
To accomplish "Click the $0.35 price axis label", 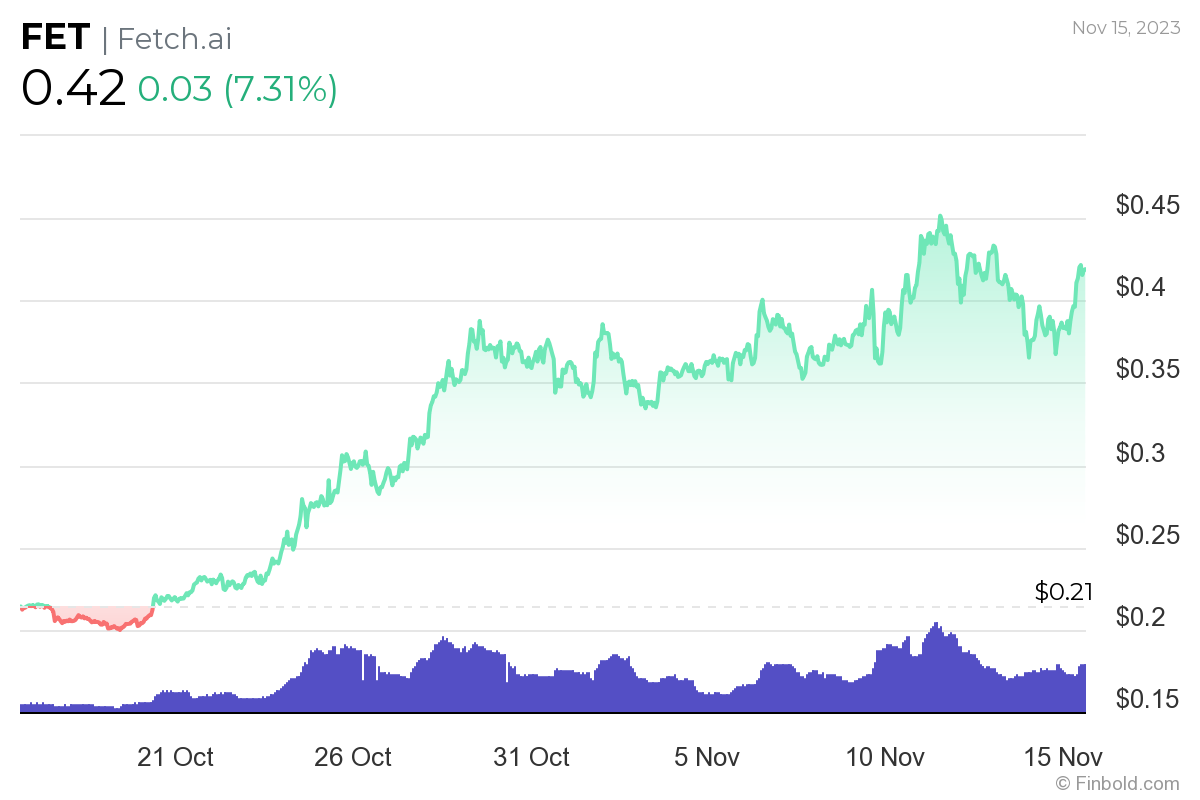I will pyautogui.click(x=1149, y=370).
